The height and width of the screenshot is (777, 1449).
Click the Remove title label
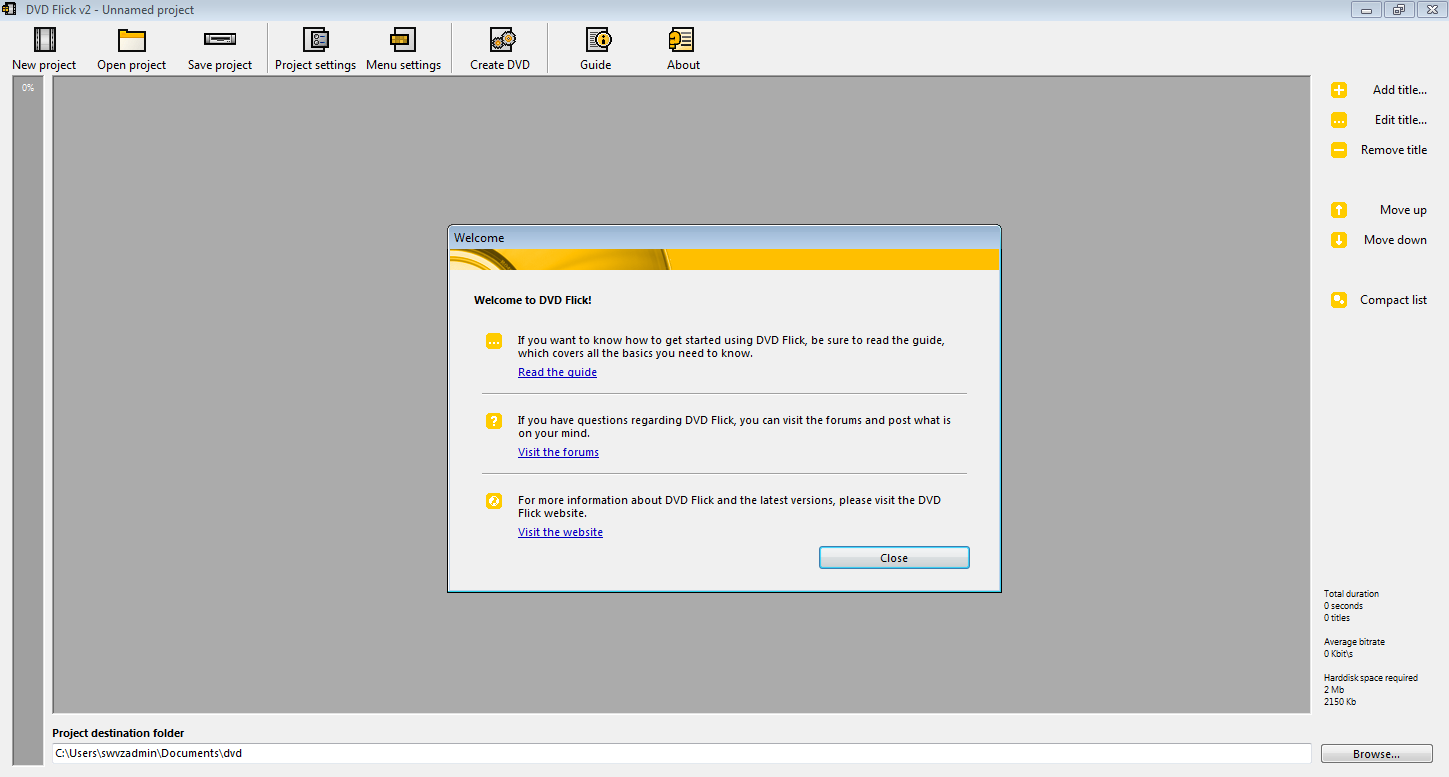[x=1394, y=150]
